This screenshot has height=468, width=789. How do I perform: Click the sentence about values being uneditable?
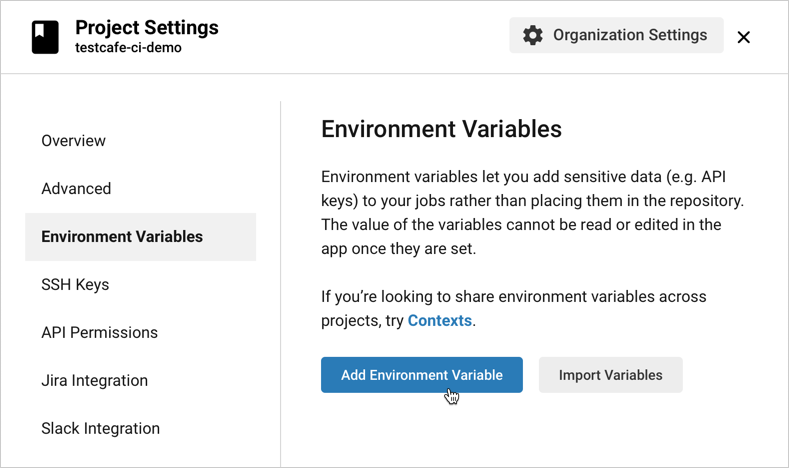520,236
